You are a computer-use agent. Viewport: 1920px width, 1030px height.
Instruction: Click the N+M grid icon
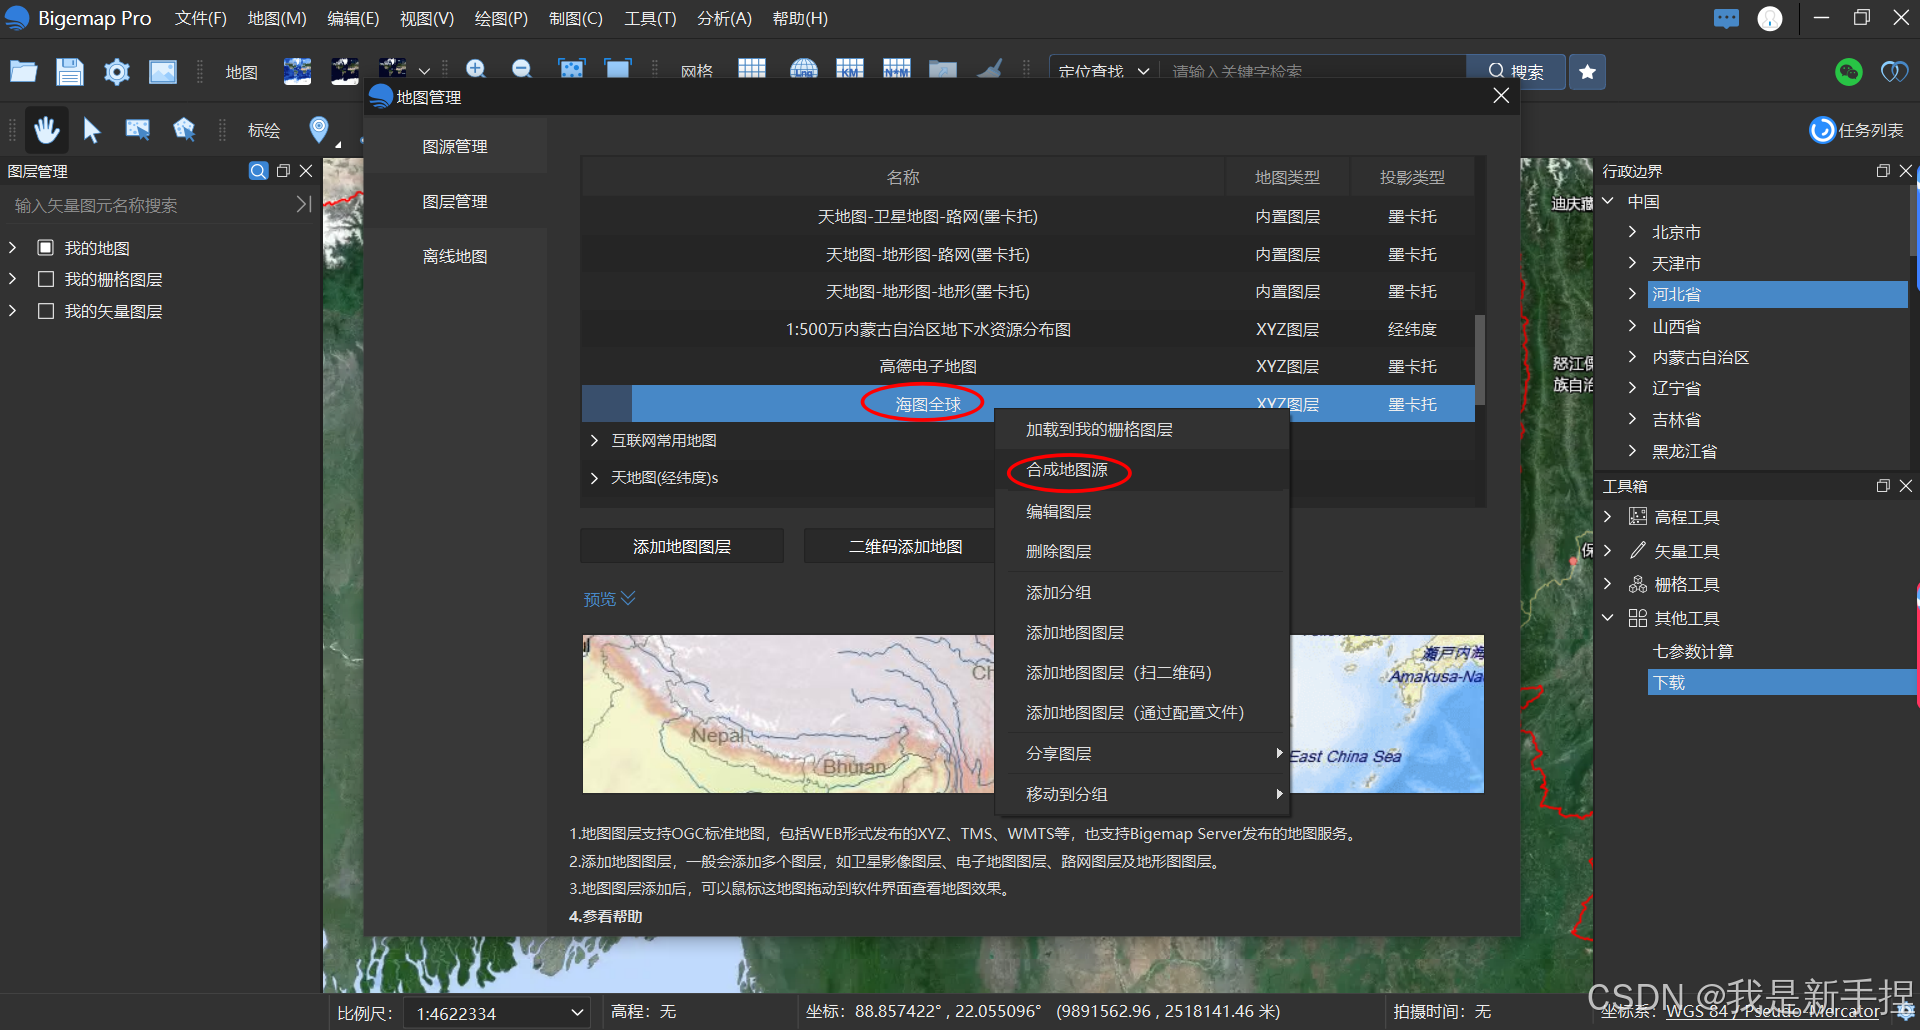point(897,69)
